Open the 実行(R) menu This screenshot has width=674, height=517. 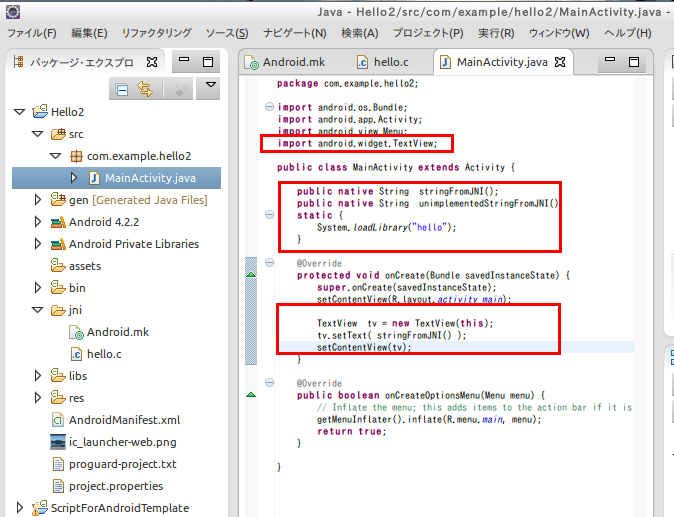(496, 33)
